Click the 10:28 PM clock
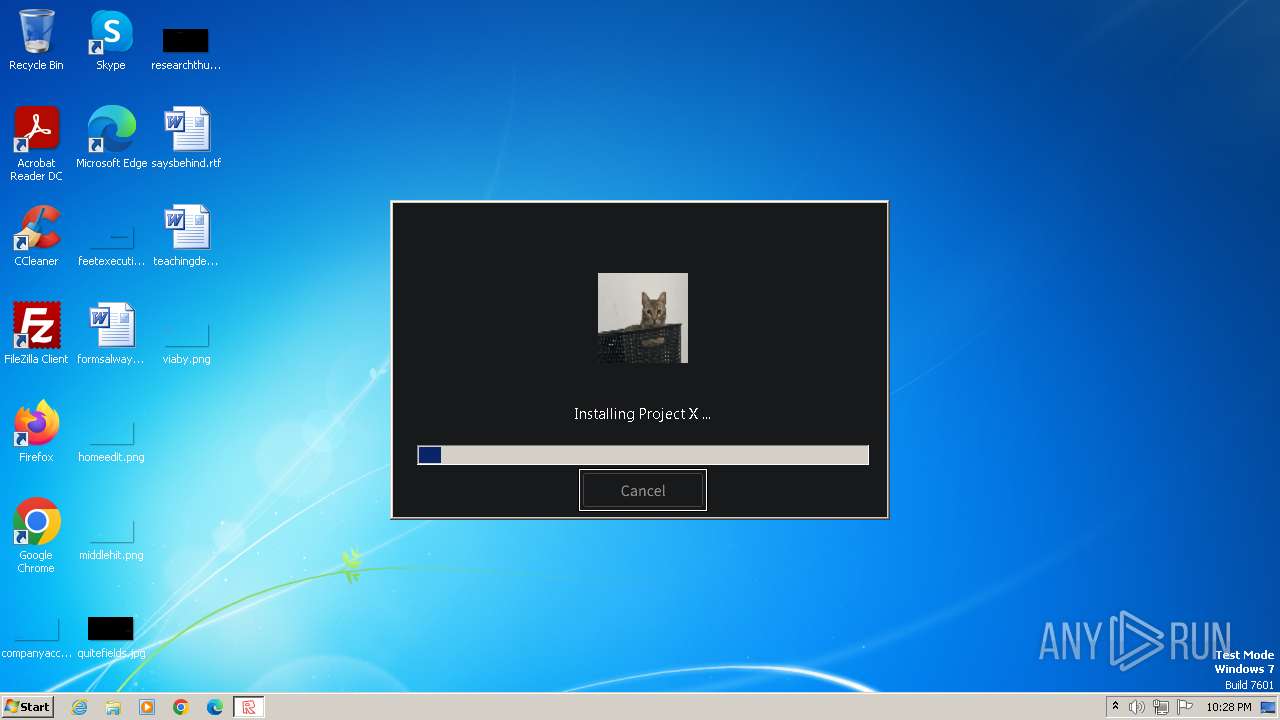1280x720 pixels. tap(1229, 707)
